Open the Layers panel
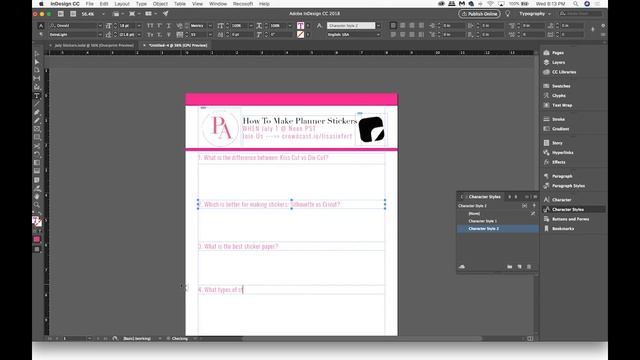This screenshot has width=640, height=360. click(x=558, y=62)
